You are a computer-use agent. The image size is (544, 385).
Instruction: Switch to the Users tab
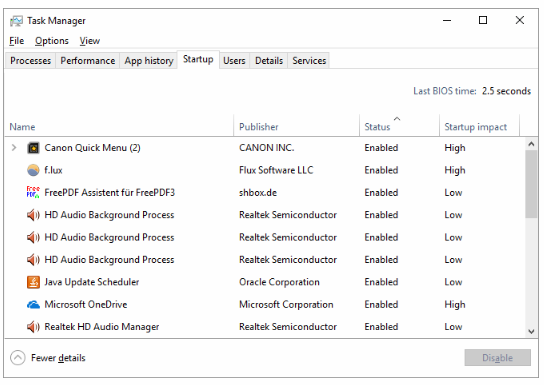[234, 61]
